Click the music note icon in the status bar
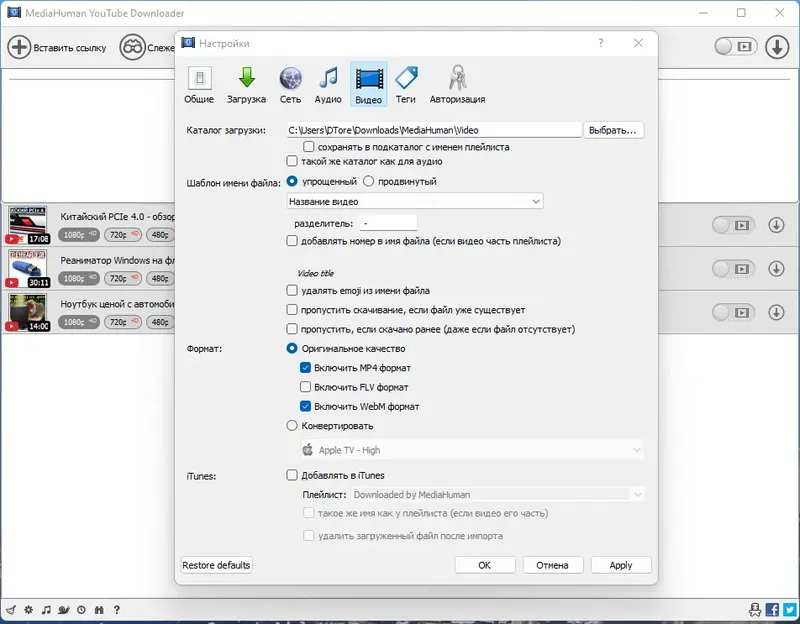Image resolution: width=800 pixels, height=624 pixels. (46, 610)
